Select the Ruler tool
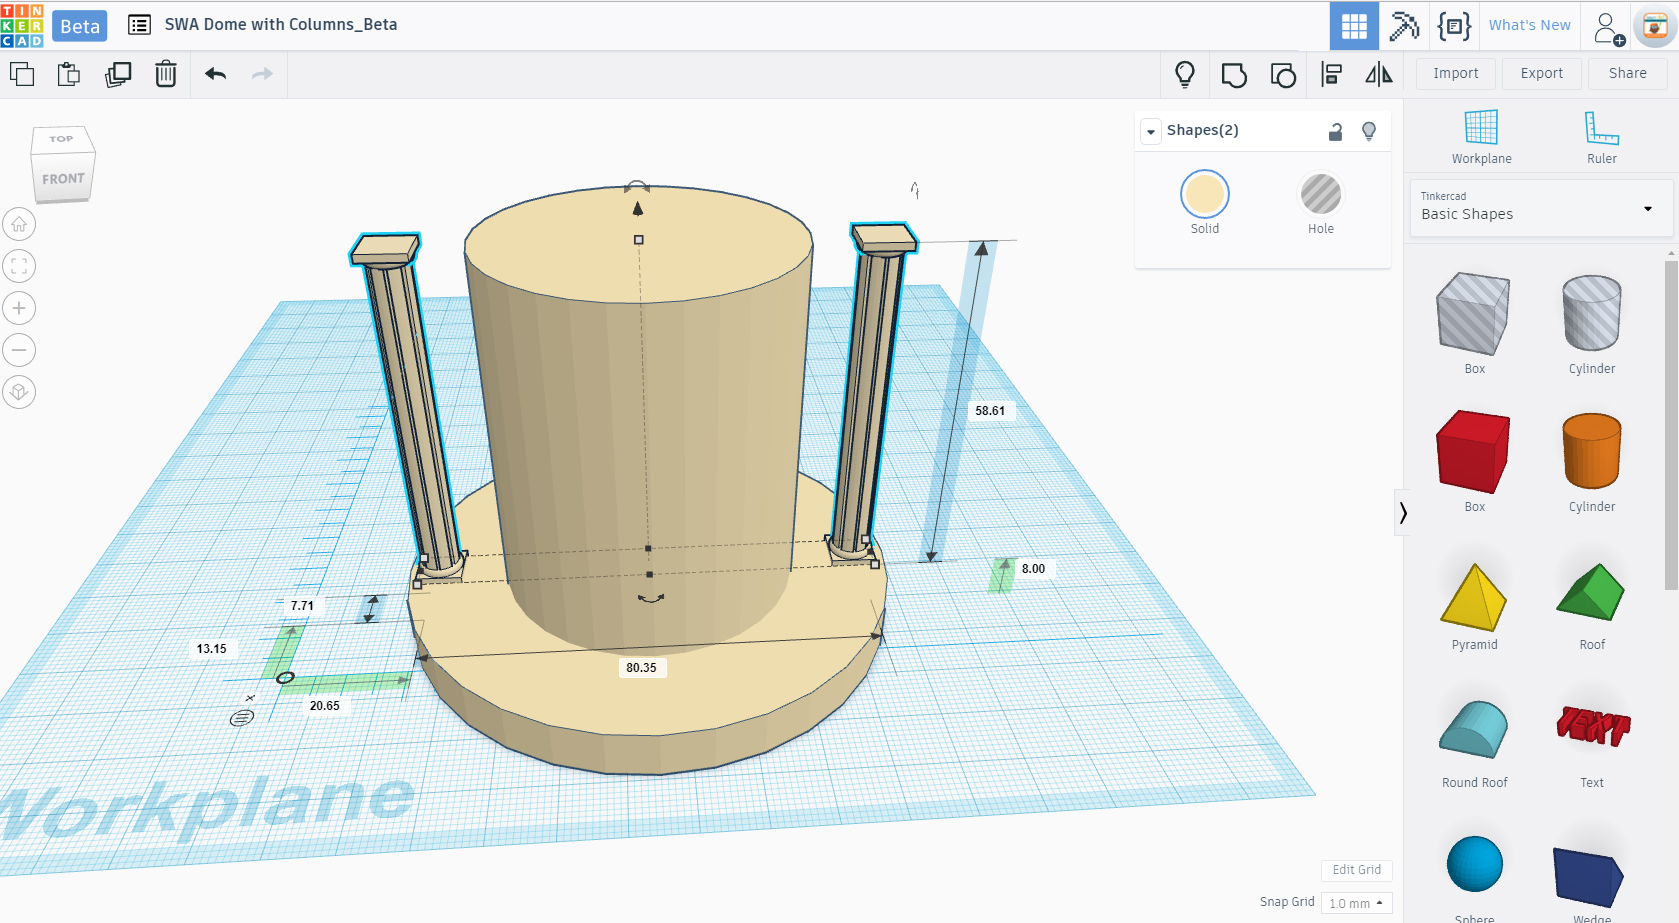The image size is (1679, 923). [x=1601, y=137]
